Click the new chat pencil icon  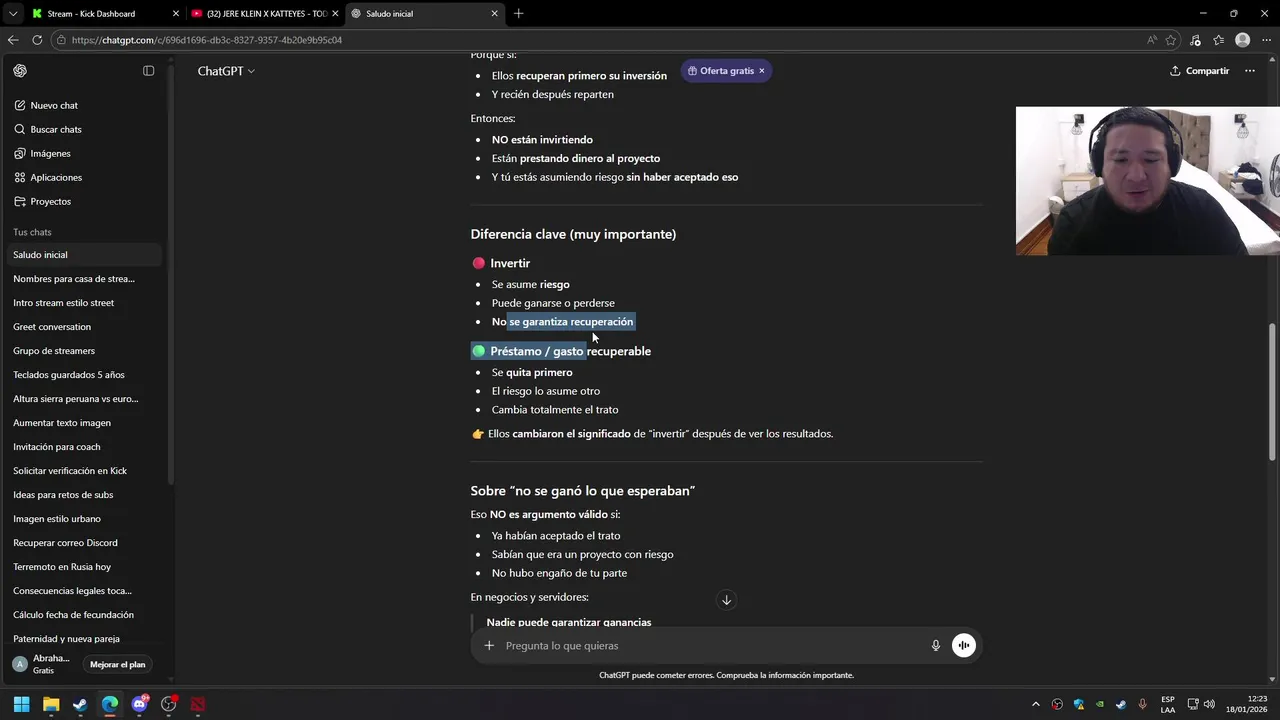tap(20, 105)
